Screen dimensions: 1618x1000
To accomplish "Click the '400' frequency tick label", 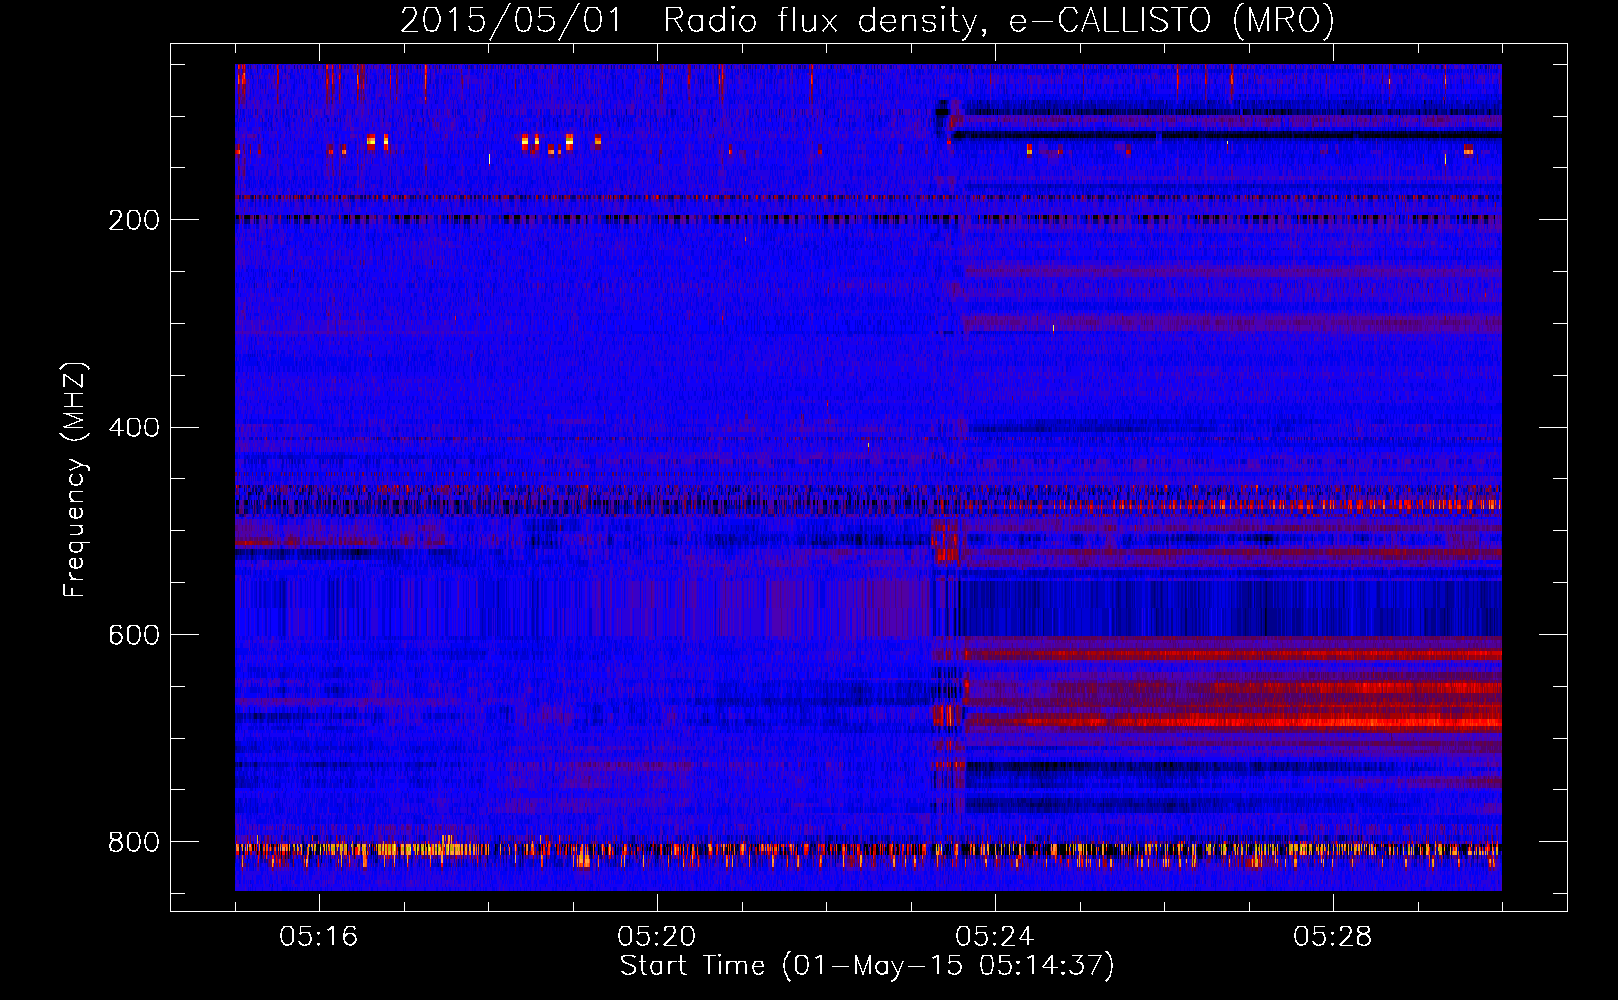I will 133,428.
